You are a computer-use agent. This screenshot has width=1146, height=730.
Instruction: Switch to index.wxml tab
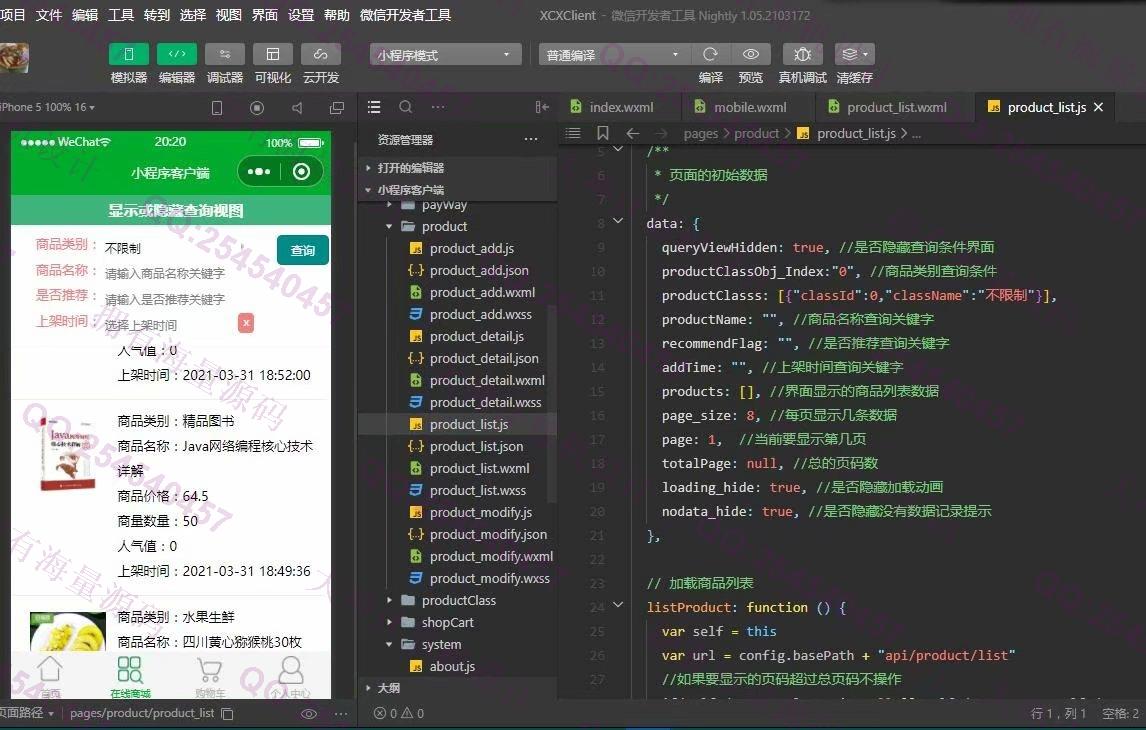[x=621, y=107]
